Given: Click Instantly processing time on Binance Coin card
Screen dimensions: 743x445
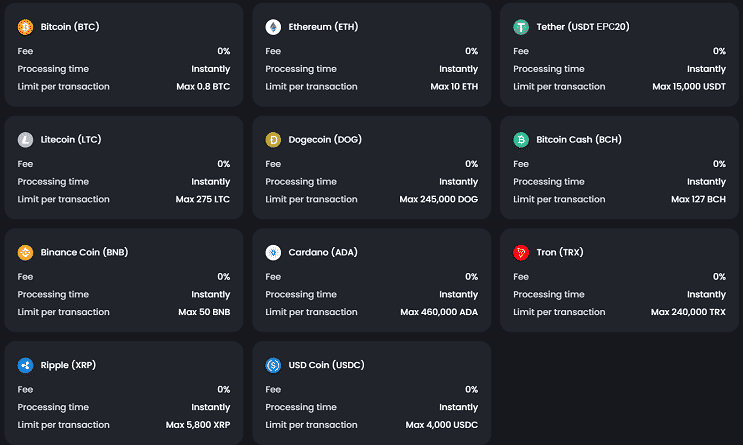Looking at the screenshot, I should click(211, 295).
